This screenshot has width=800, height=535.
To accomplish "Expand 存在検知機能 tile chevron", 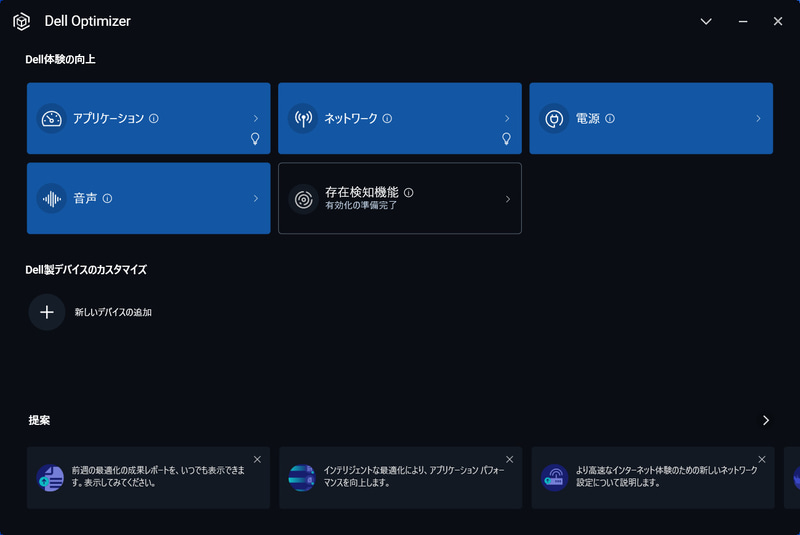I will click(x=508, y=199).
